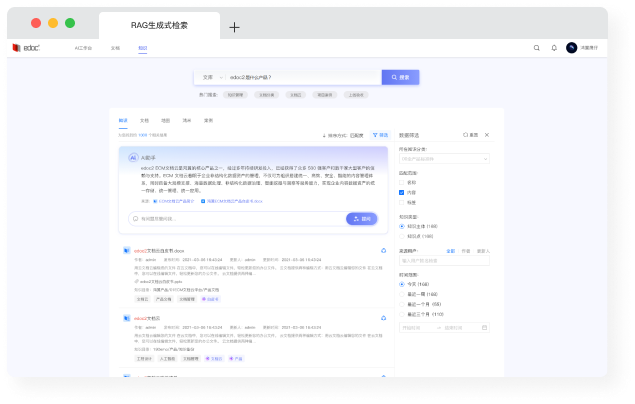Expand the knowledge category dropdown in filter panel

[x=444, y=158]
